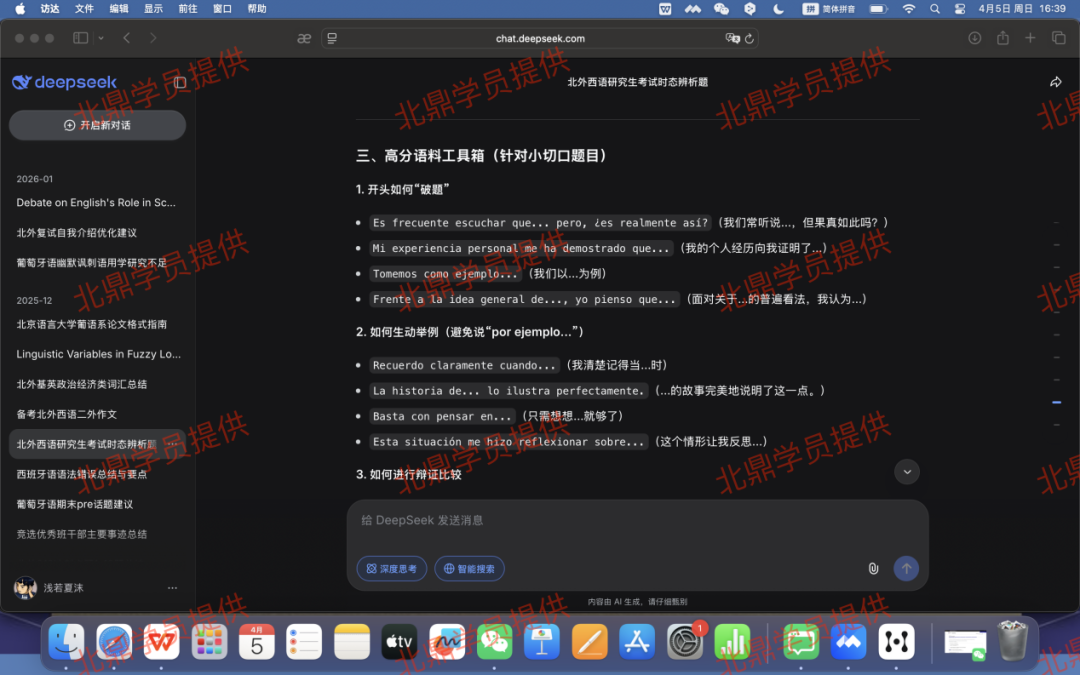The image size is (1080, 675).
Task: Toggle 深度思考 deep thinking mode
Action: point(391,568)
